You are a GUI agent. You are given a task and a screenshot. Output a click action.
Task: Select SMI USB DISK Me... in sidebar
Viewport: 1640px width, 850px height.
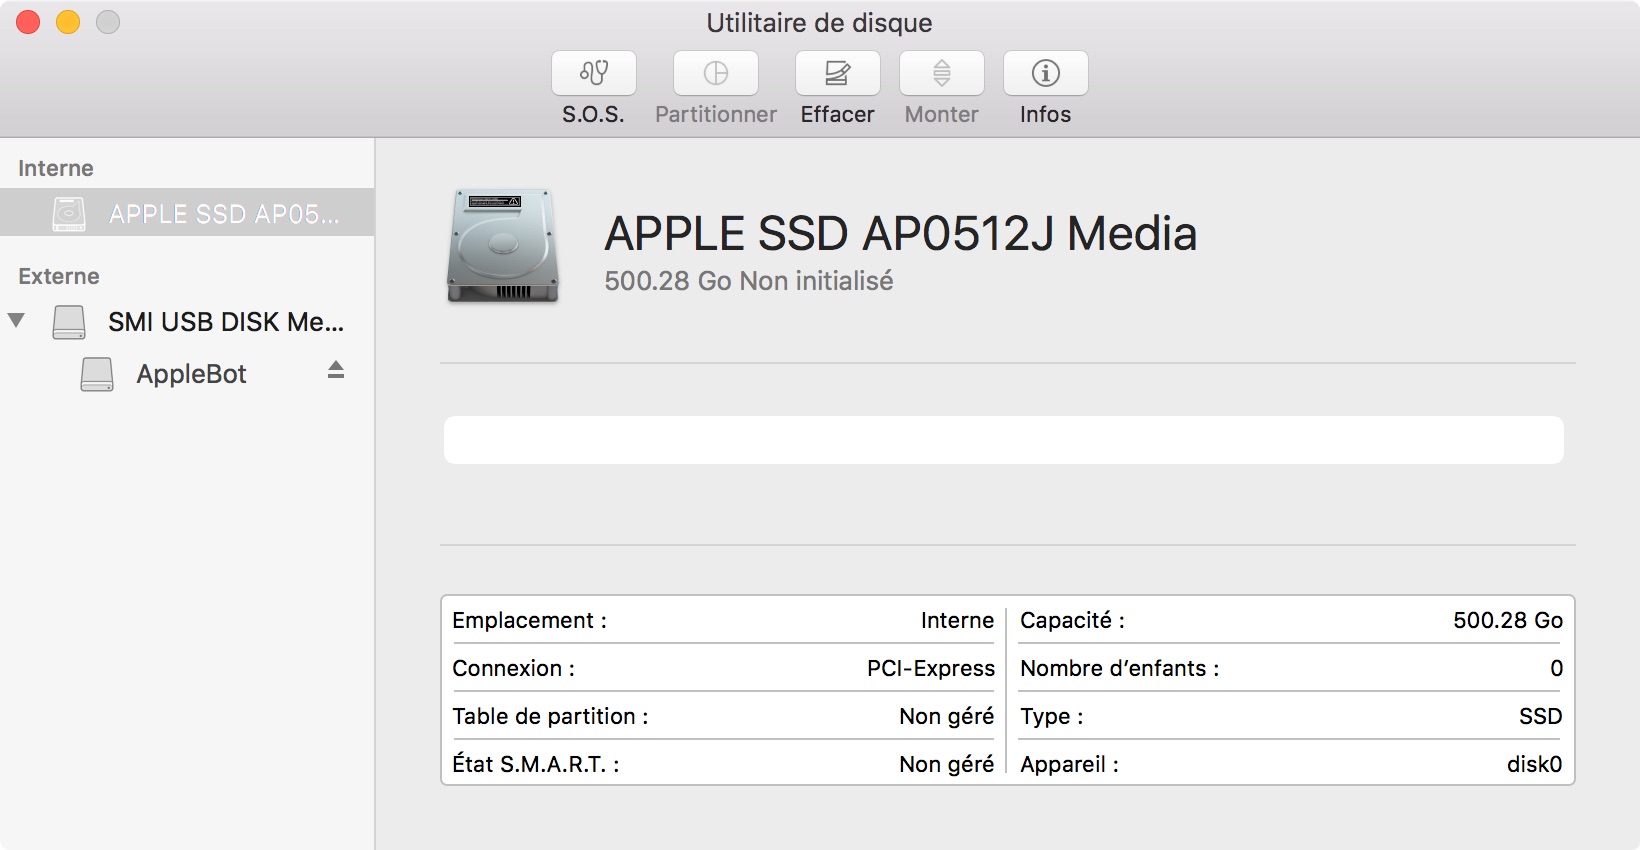point(187,322)
